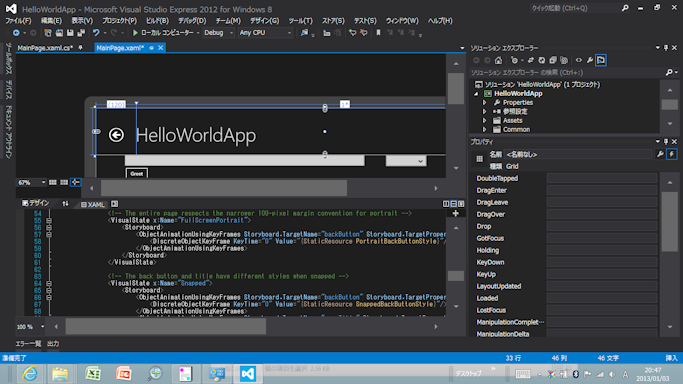Toggle Preview Selected Items in Solution Explorer
This screenshot has height=384, width=683.
tap(601, 60)
